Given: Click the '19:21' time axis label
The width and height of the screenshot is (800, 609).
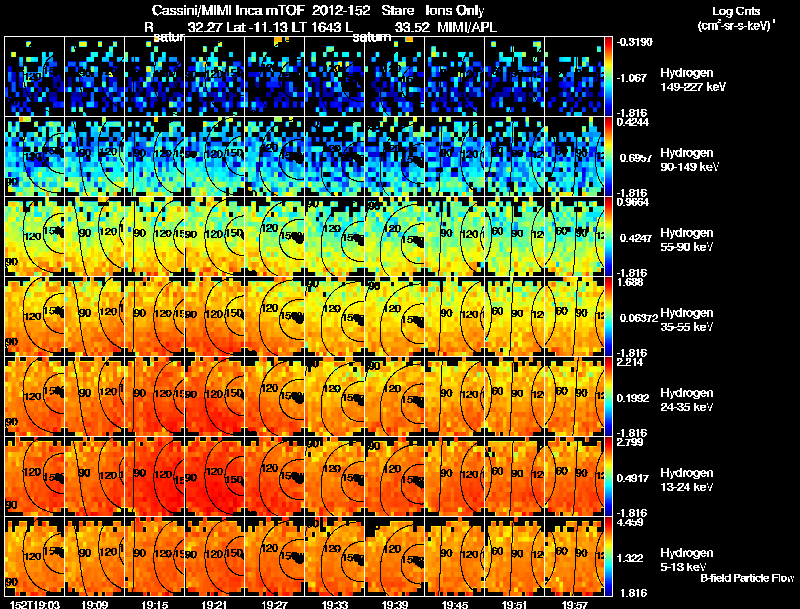Looking at the screenshot, I should [x=215, y=604].
